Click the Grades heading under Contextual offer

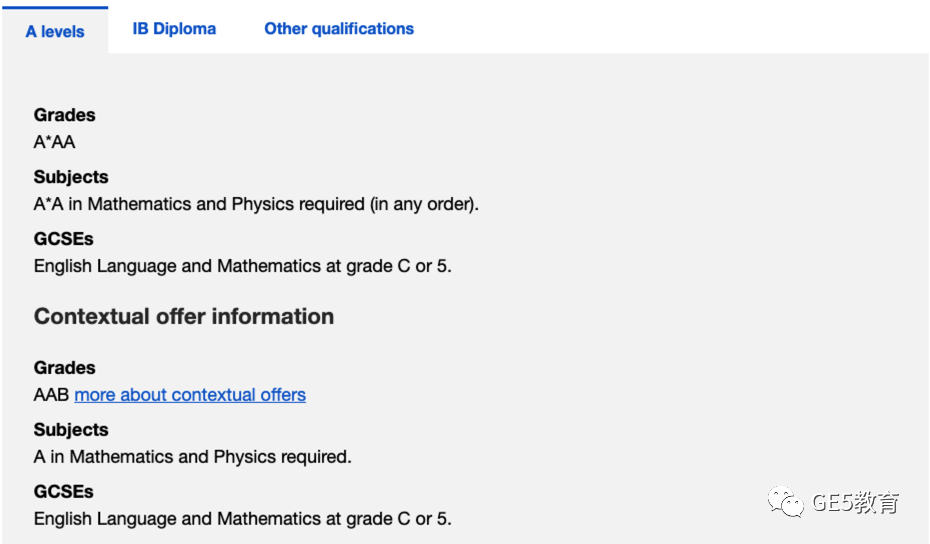click(x=65, y=367)
